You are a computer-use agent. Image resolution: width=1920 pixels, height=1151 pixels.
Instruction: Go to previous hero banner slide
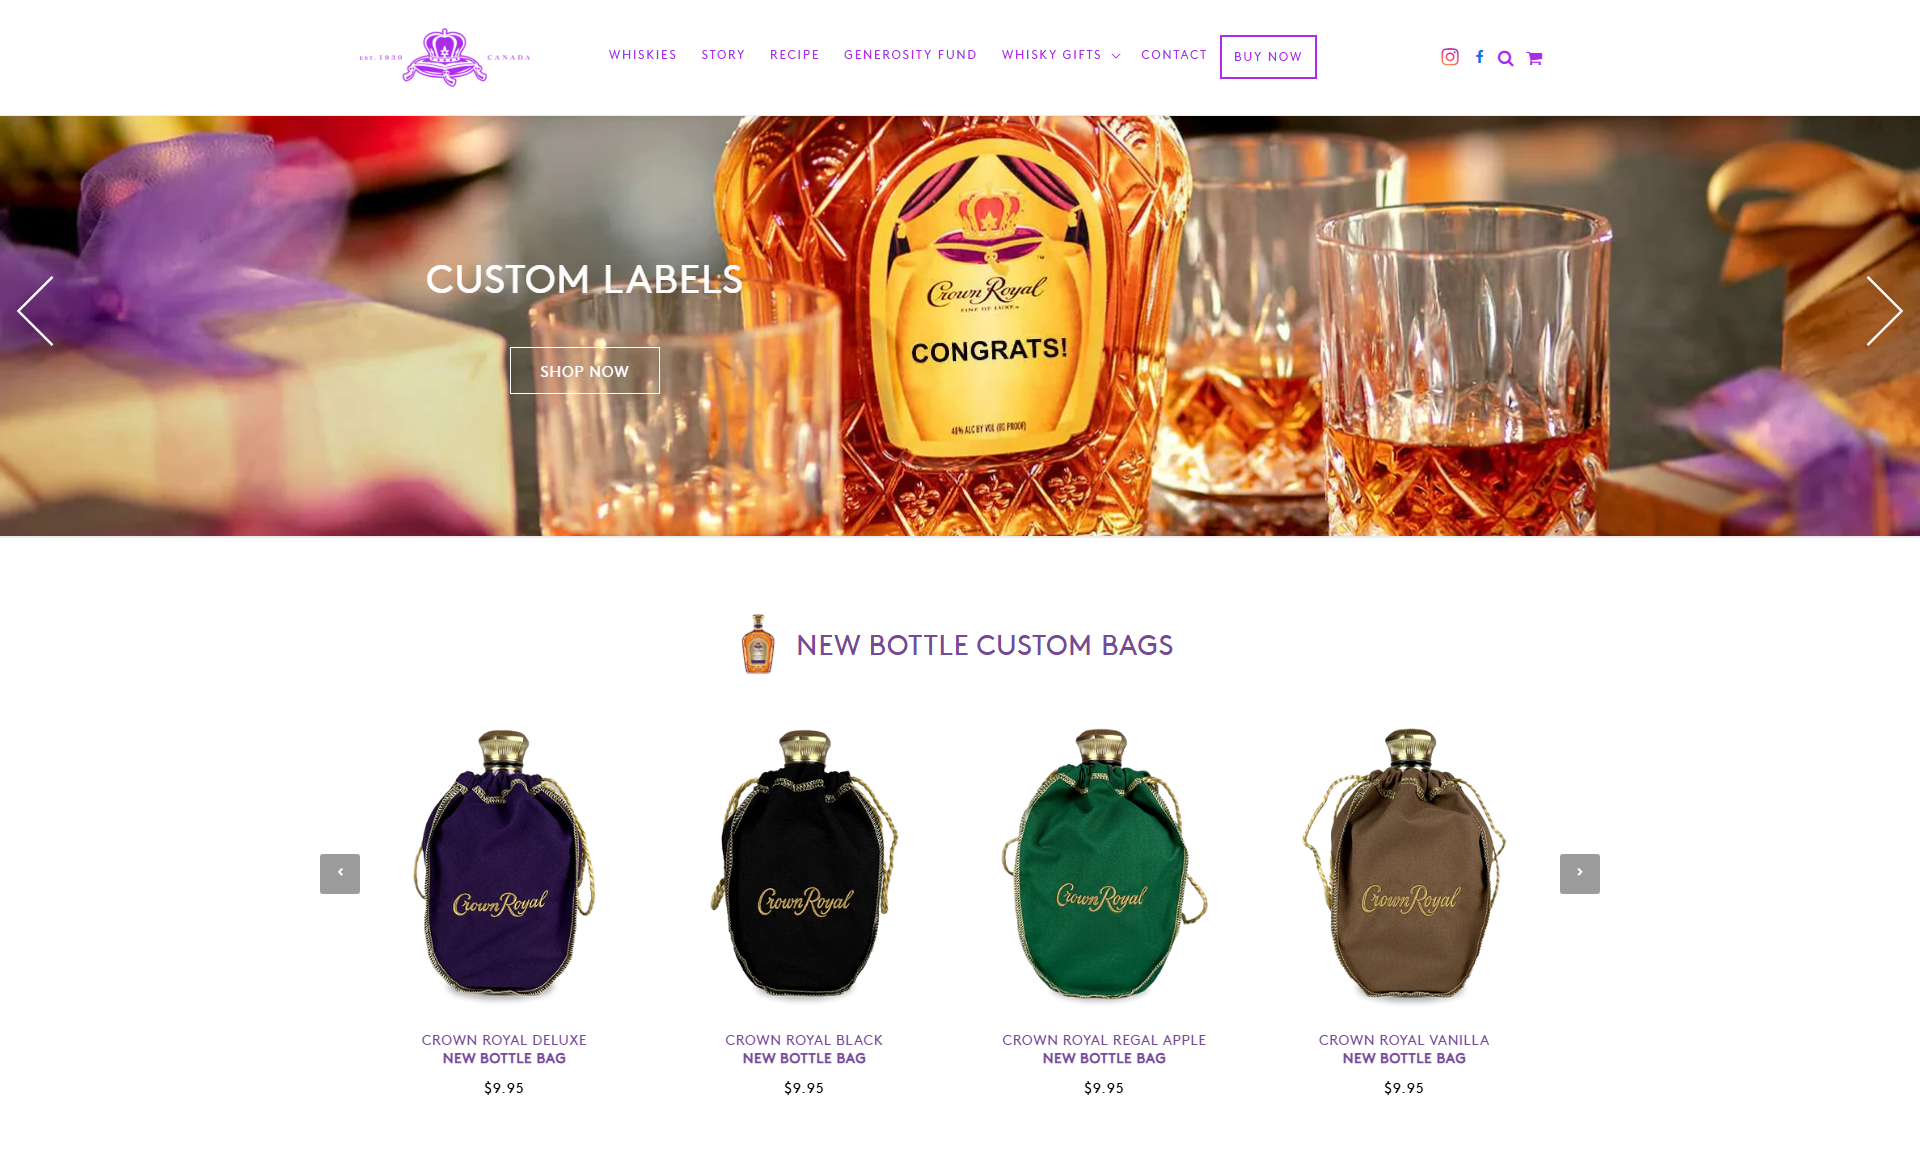(36, 311)
